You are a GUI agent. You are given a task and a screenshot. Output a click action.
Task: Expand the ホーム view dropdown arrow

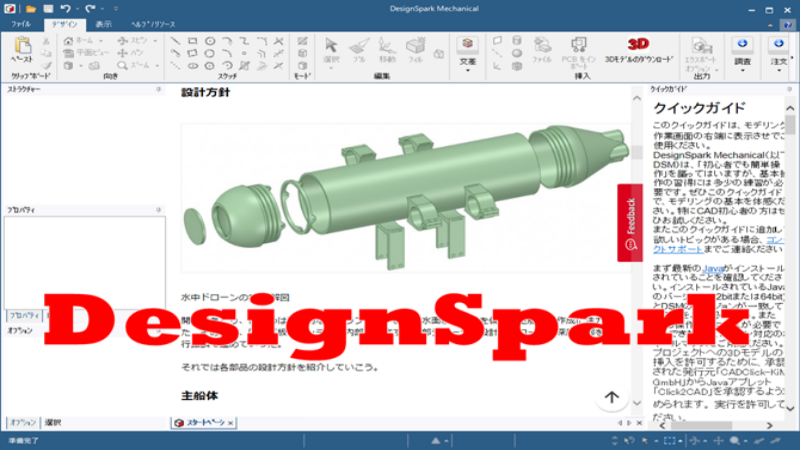(101, 41)
